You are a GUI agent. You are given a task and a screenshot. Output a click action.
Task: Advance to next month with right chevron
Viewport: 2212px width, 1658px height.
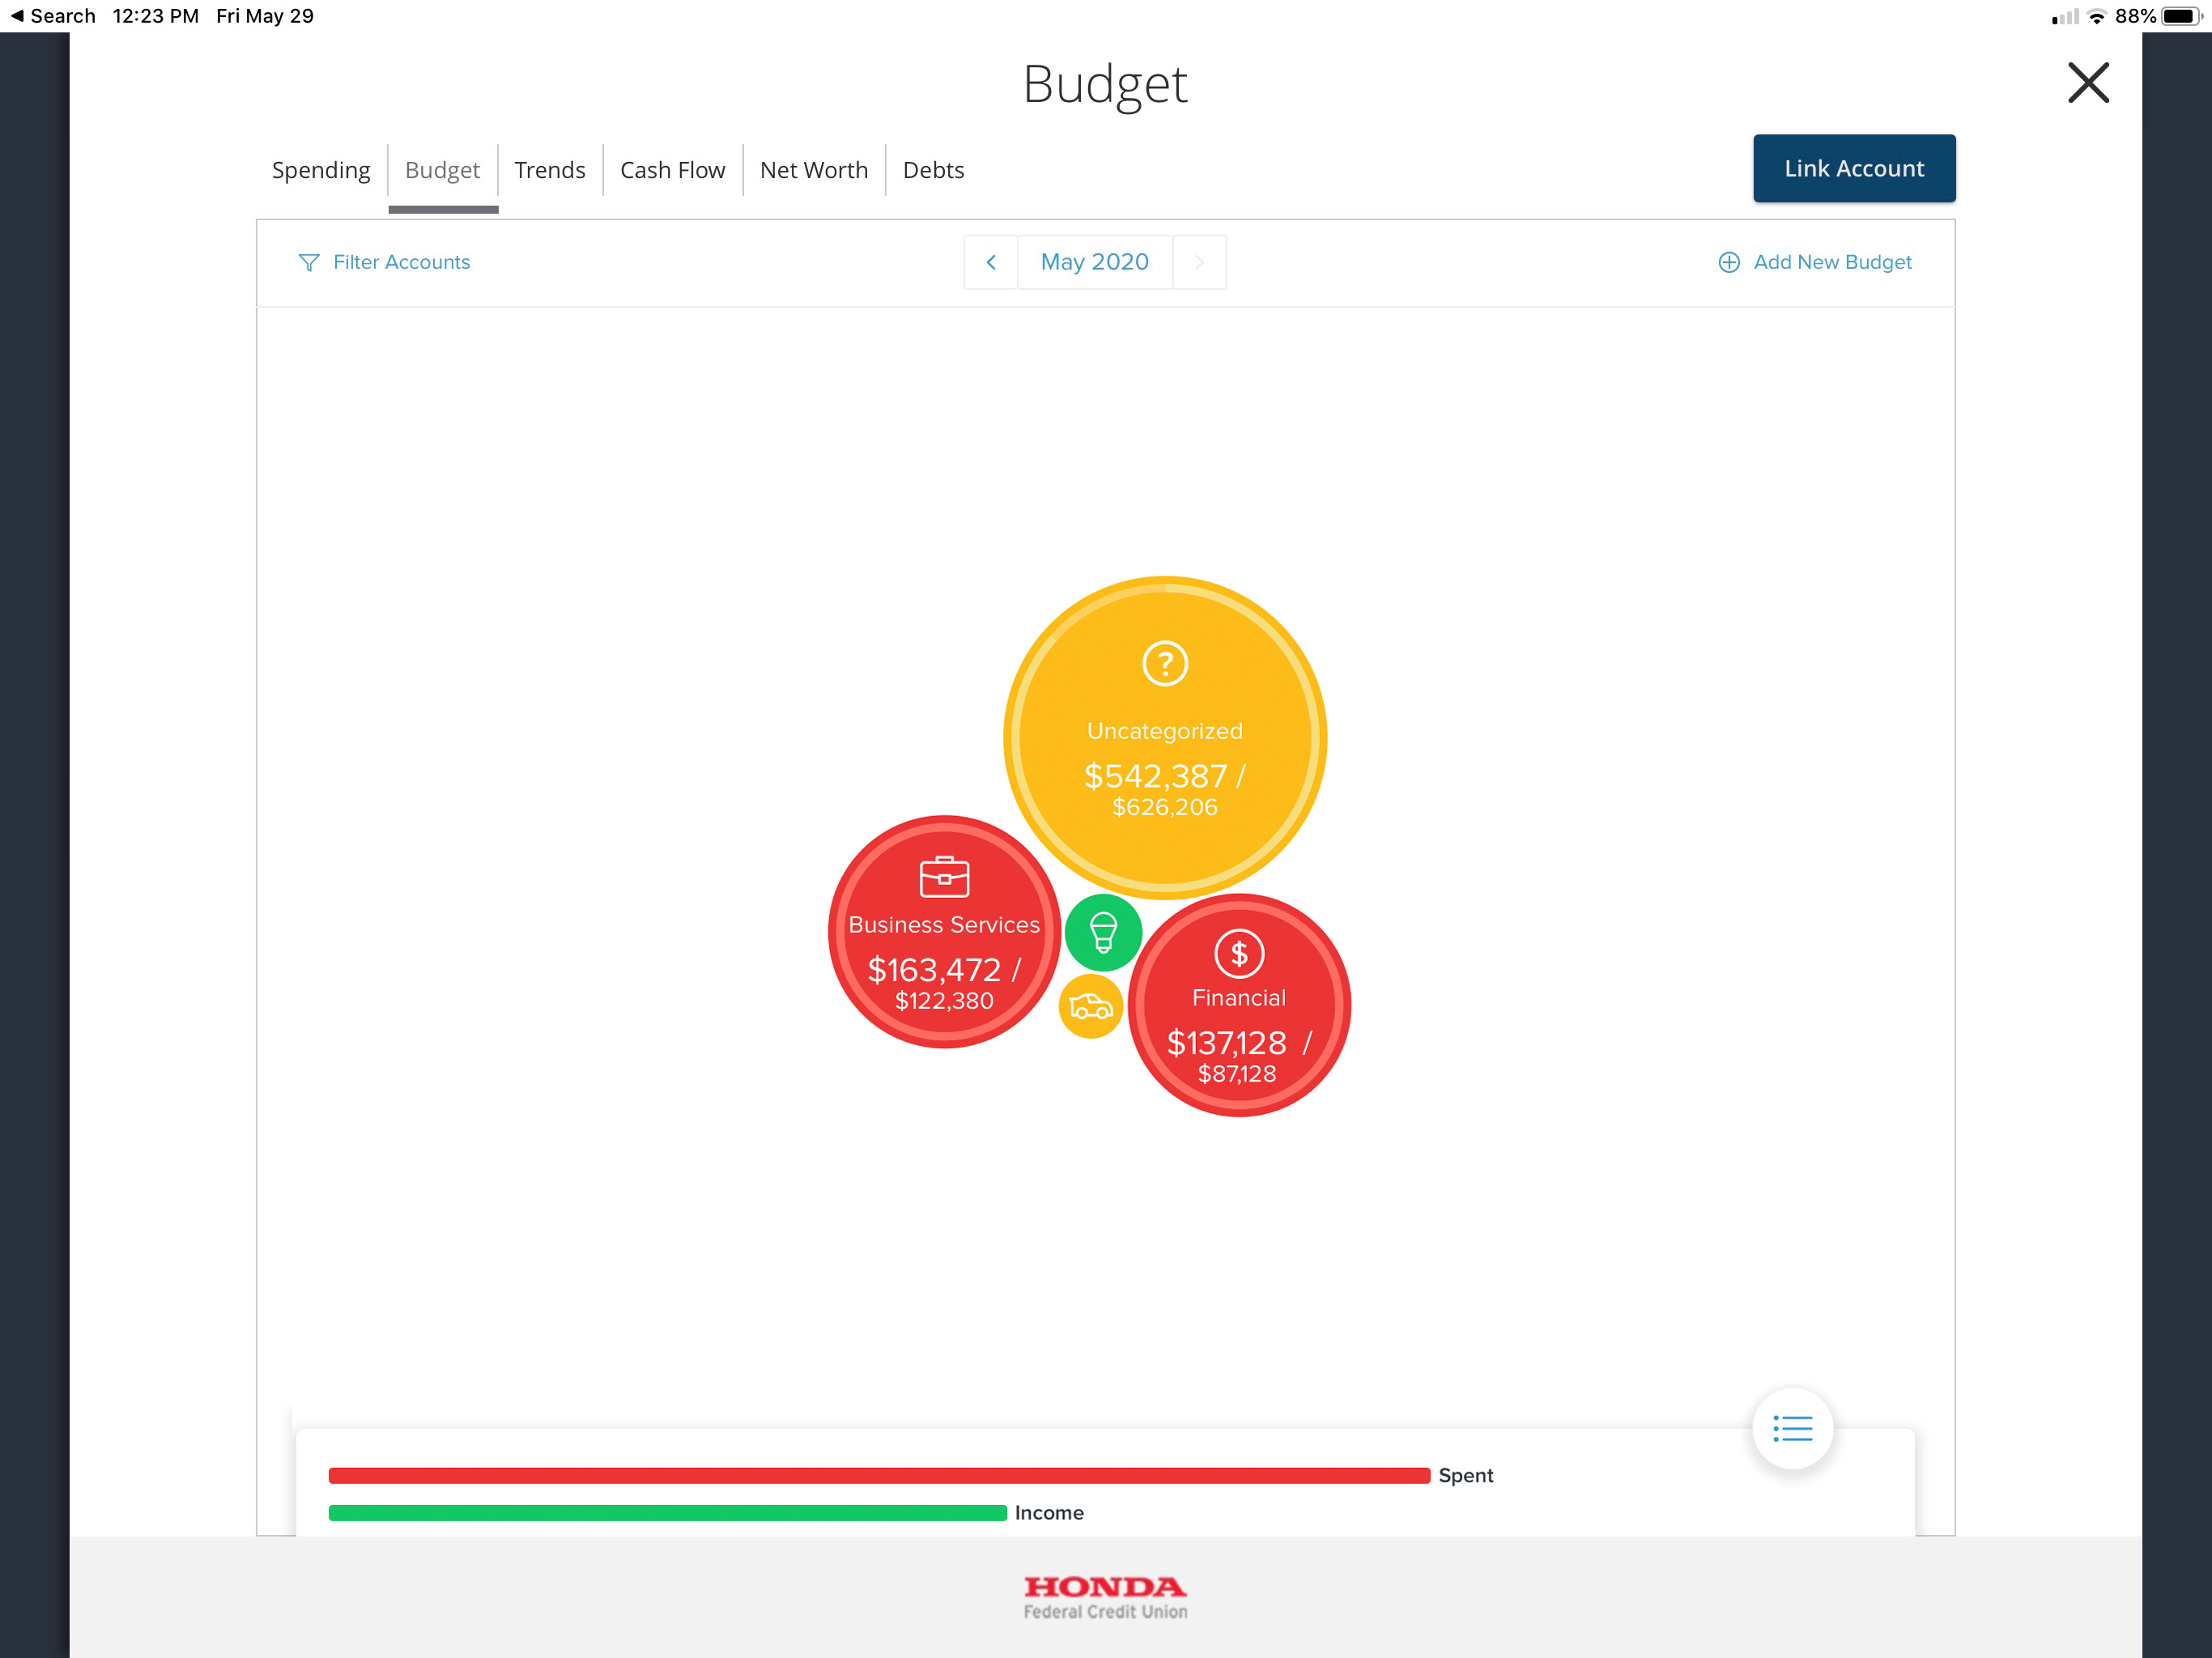(1199, 262)
